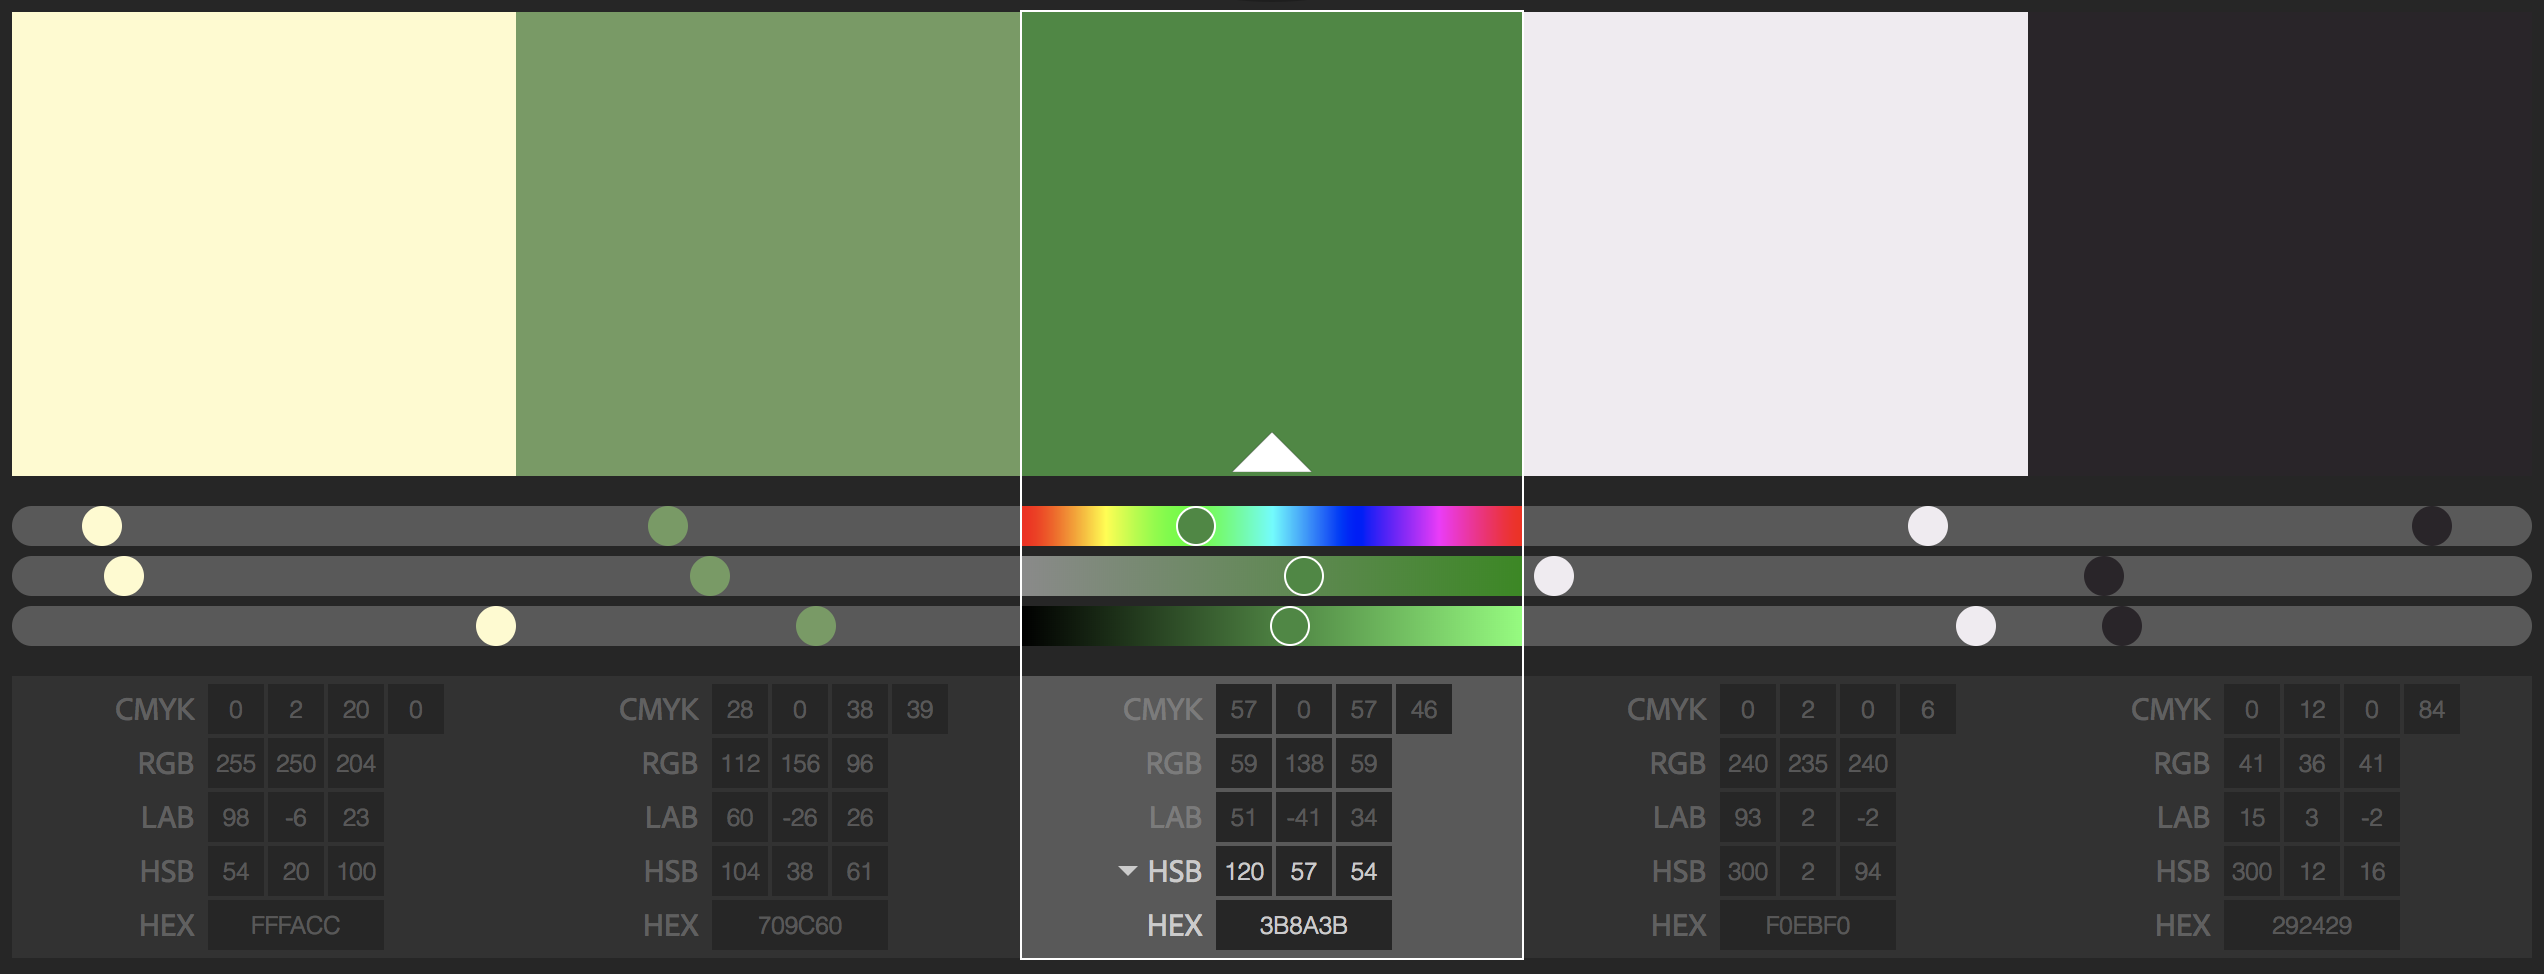Click the LAB field showing 93

[x=1748, y=817]
